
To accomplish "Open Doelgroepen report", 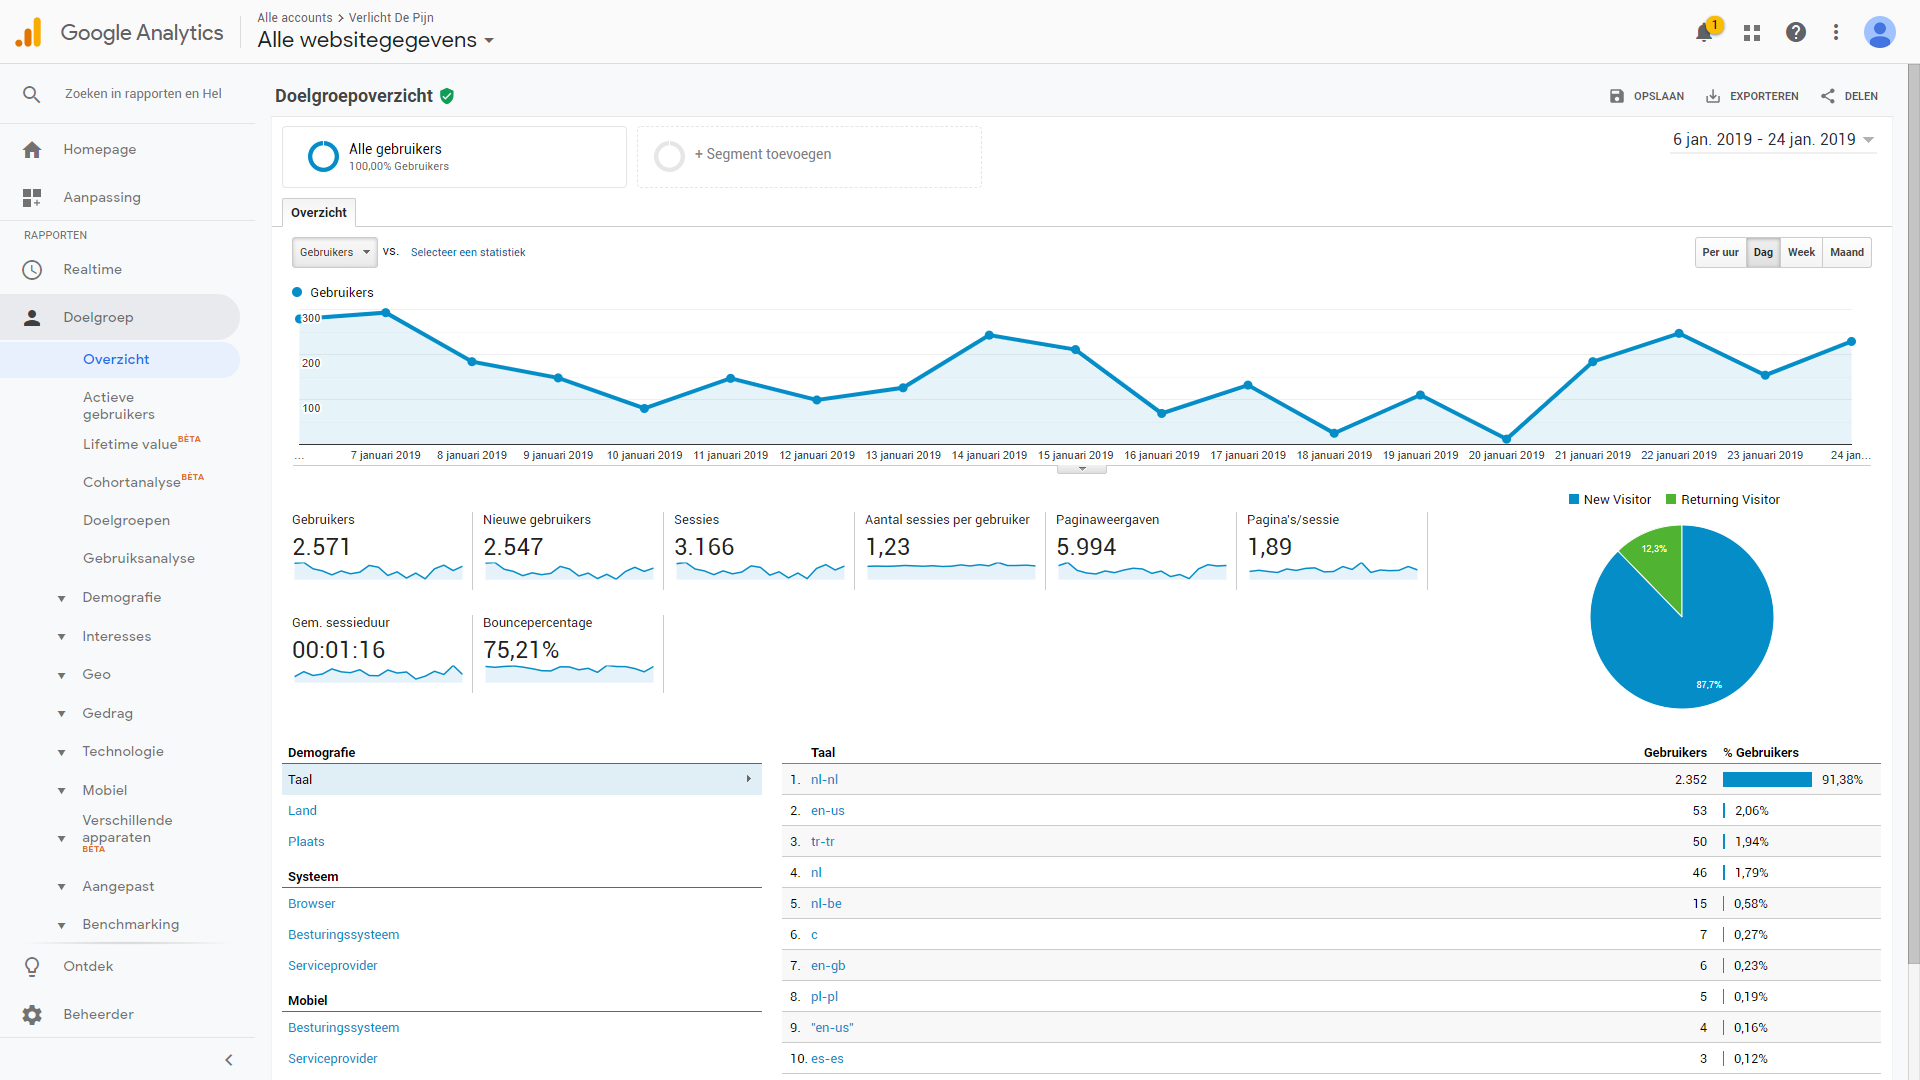I will [126, 521].
